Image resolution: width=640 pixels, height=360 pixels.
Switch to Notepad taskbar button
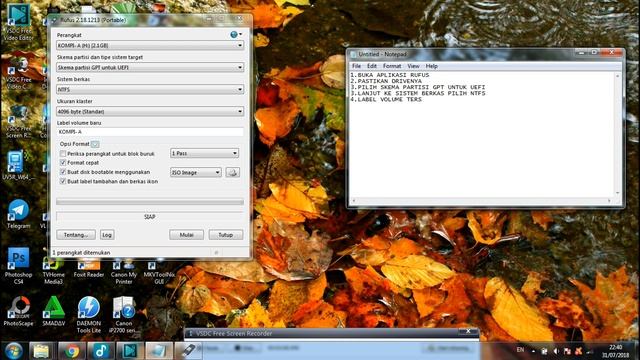point(159,351)
